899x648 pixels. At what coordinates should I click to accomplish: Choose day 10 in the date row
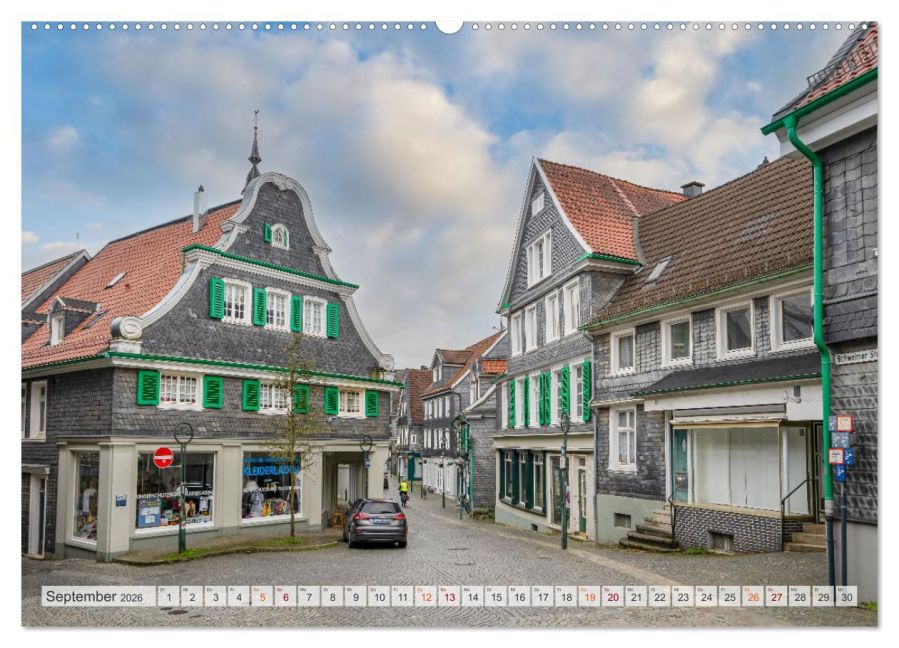[378, 597]
